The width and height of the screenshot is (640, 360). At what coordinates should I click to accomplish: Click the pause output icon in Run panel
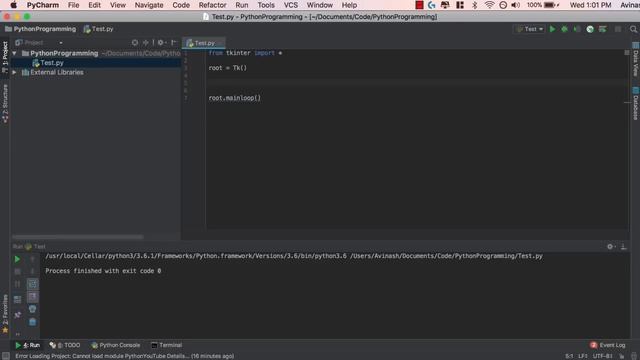point(17,284)
